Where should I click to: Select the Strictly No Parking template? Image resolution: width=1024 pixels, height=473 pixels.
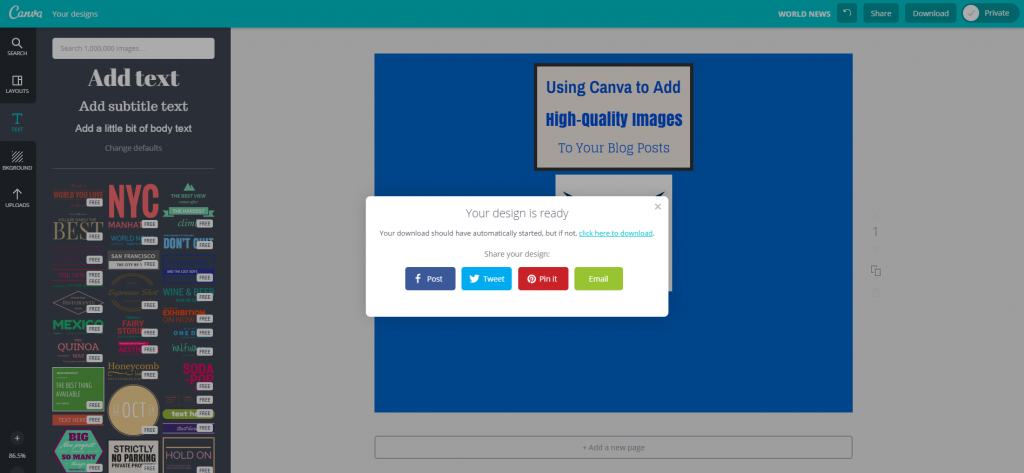pyautogui.click(x=133, y=457)
